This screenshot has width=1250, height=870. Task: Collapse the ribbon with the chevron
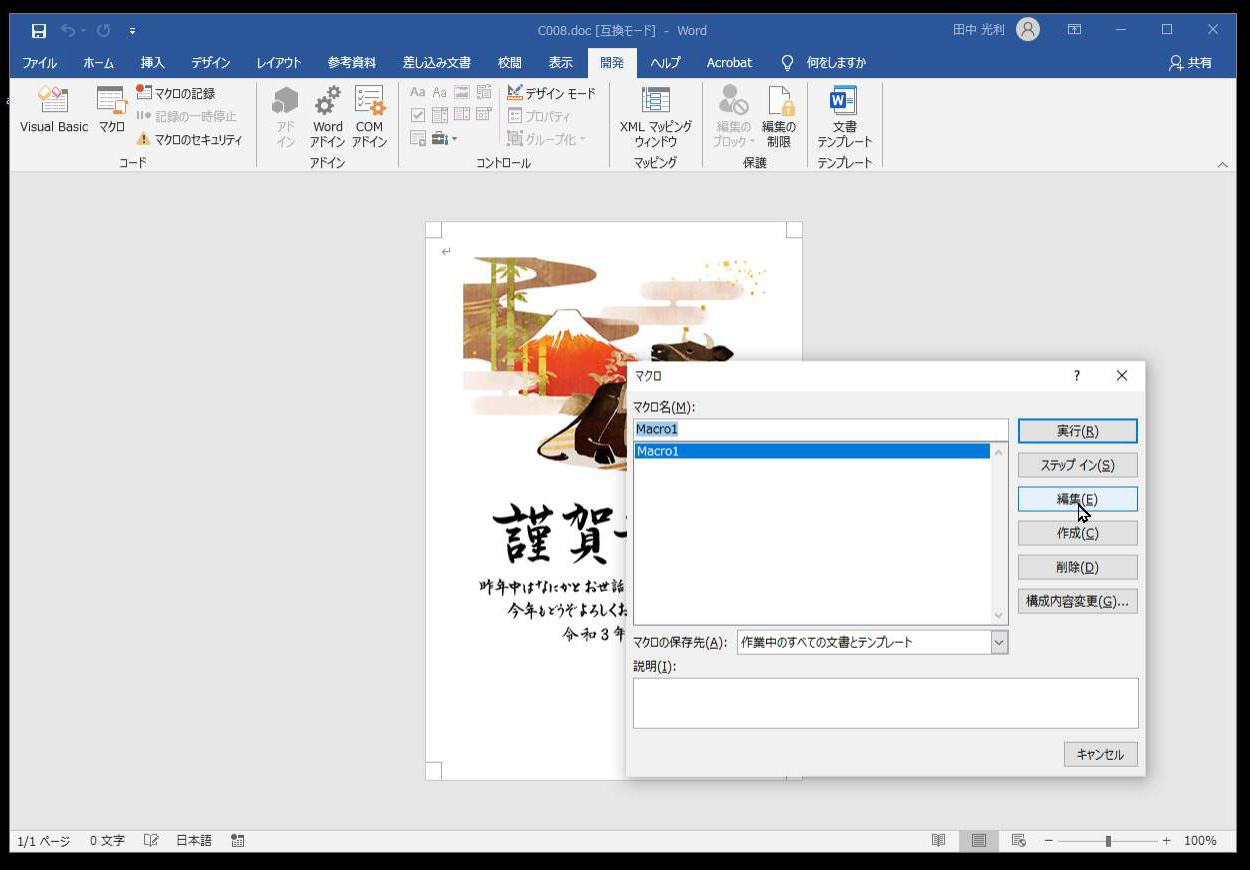tap(1222, 164)
